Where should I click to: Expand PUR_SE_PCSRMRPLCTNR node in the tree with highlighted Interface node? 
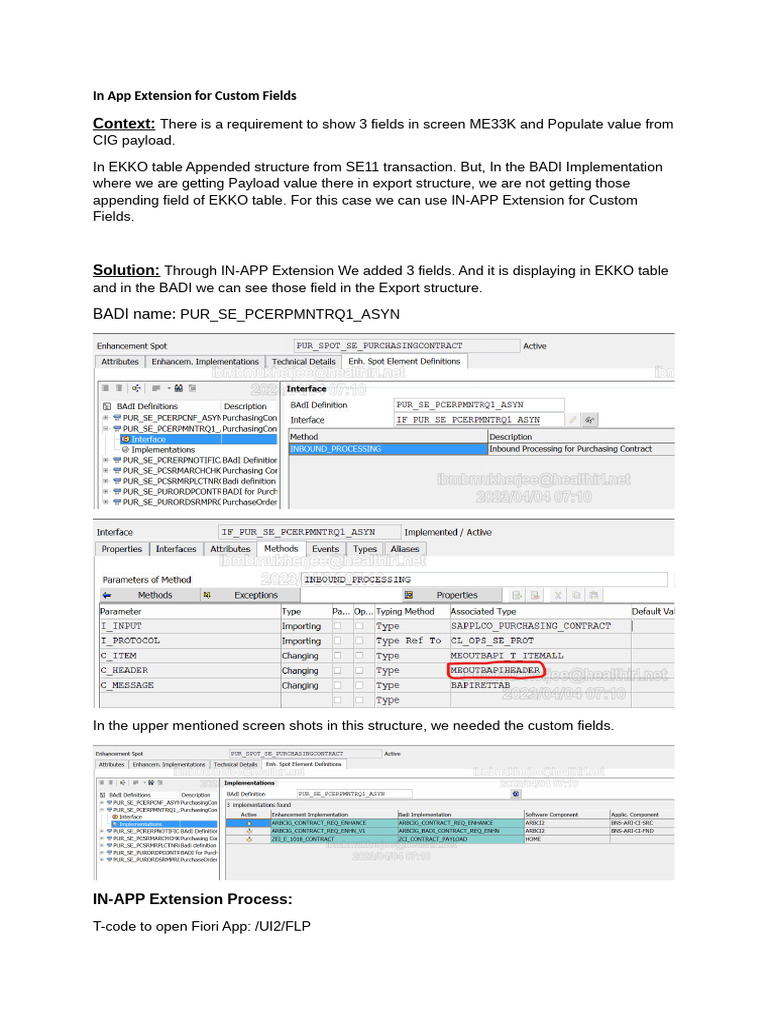[x=105, y=481]
